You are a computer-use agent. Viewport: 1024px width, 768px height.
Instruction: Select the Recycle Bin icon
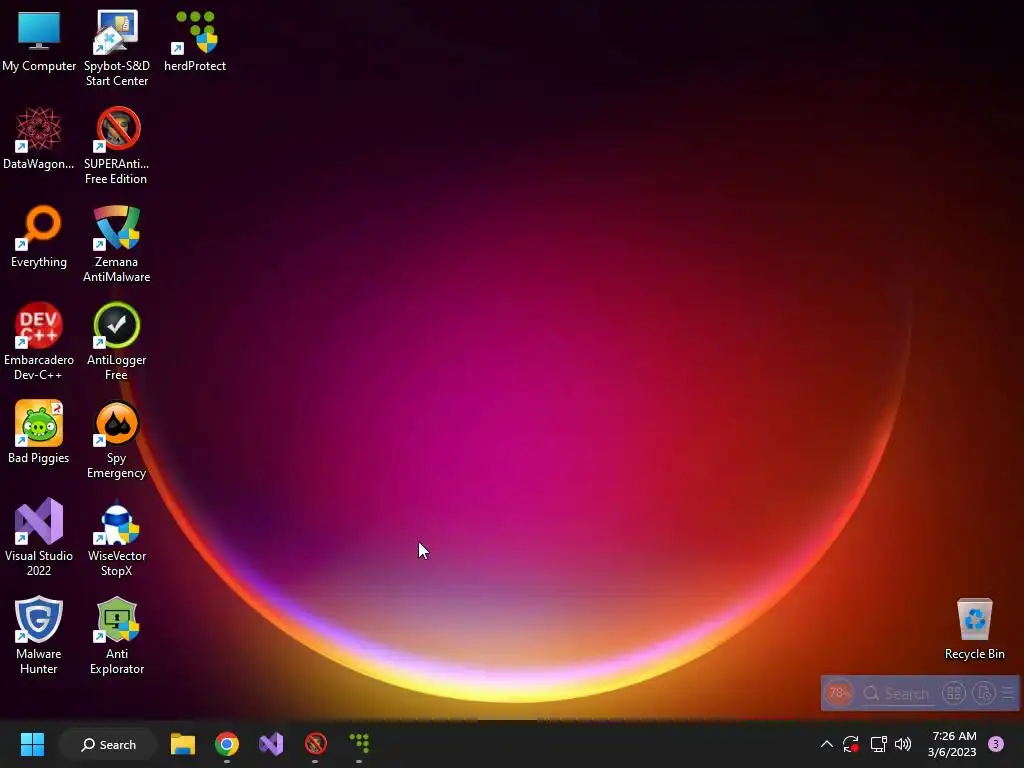[x=974, y=629]
